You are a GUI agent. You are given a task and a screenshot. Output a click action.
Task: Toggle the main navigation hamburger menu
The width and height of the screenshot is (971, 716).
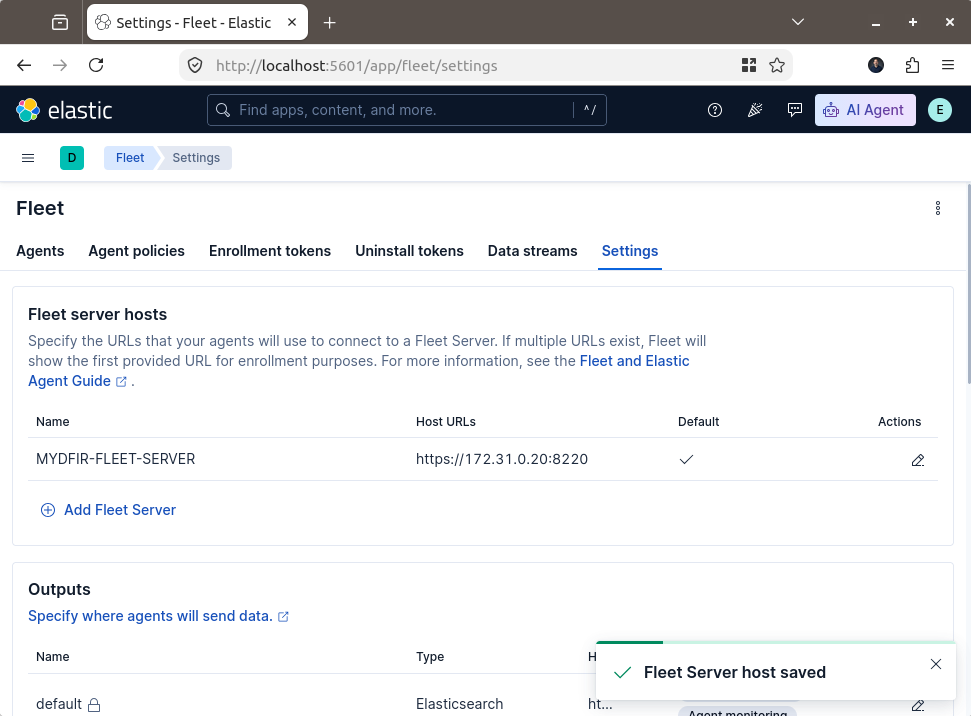coord(28,158)
